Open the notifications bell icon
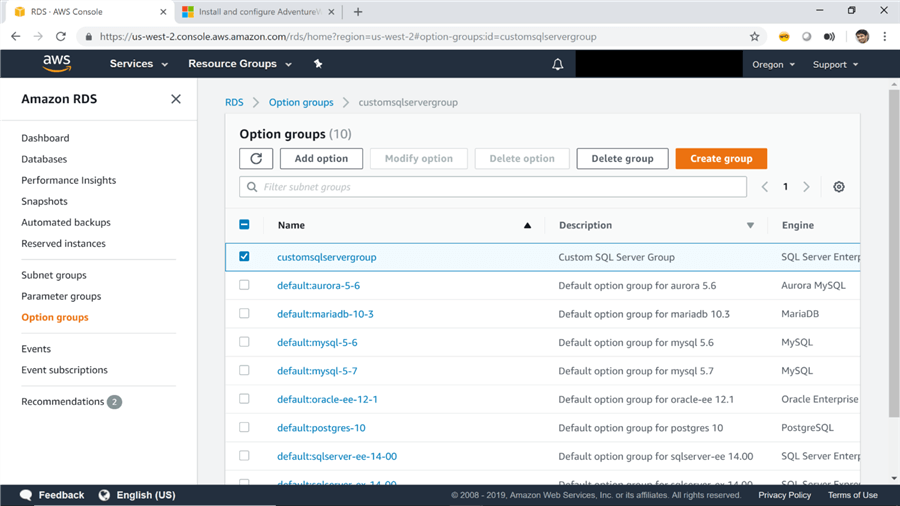 pyautogui.click(x=558, y=64)
